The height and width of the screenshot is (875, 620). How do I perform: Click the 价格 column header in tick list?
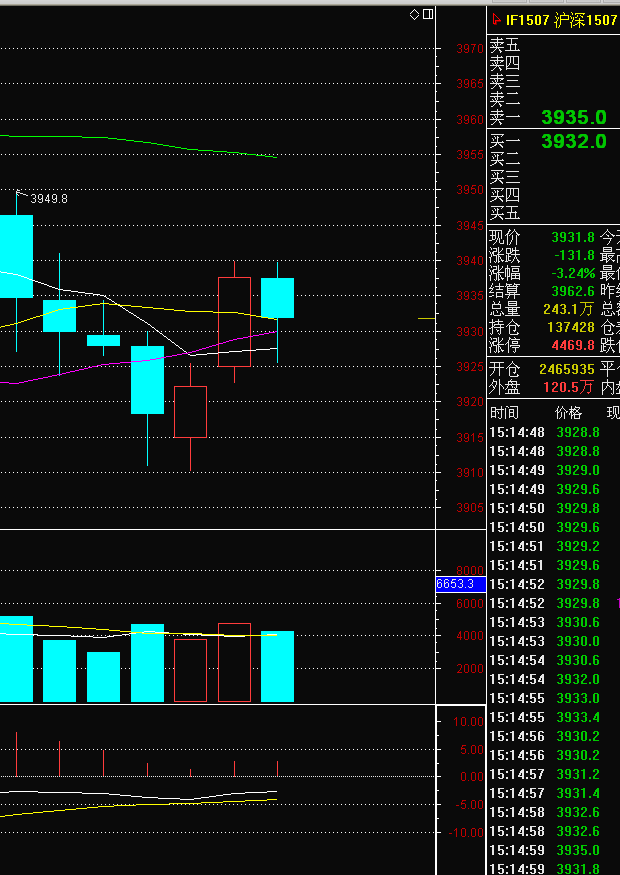(x=568, y=413)
